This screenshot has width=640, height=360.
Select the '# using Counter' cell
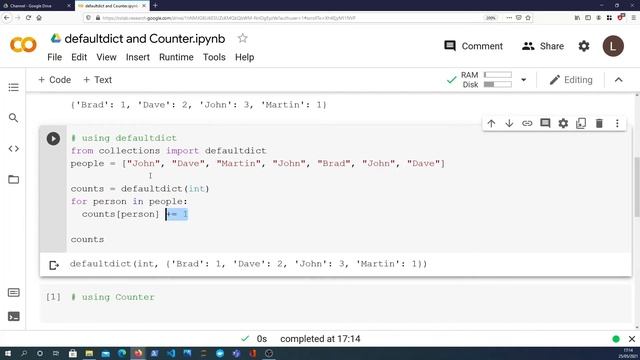pyautogui.click(x=336, y=304)
